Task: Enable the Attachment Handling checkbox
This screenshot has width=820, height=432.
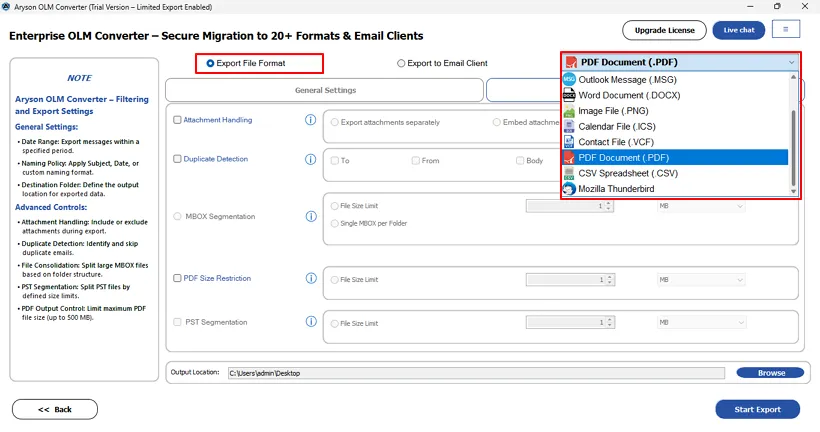Action: (178, 120)
